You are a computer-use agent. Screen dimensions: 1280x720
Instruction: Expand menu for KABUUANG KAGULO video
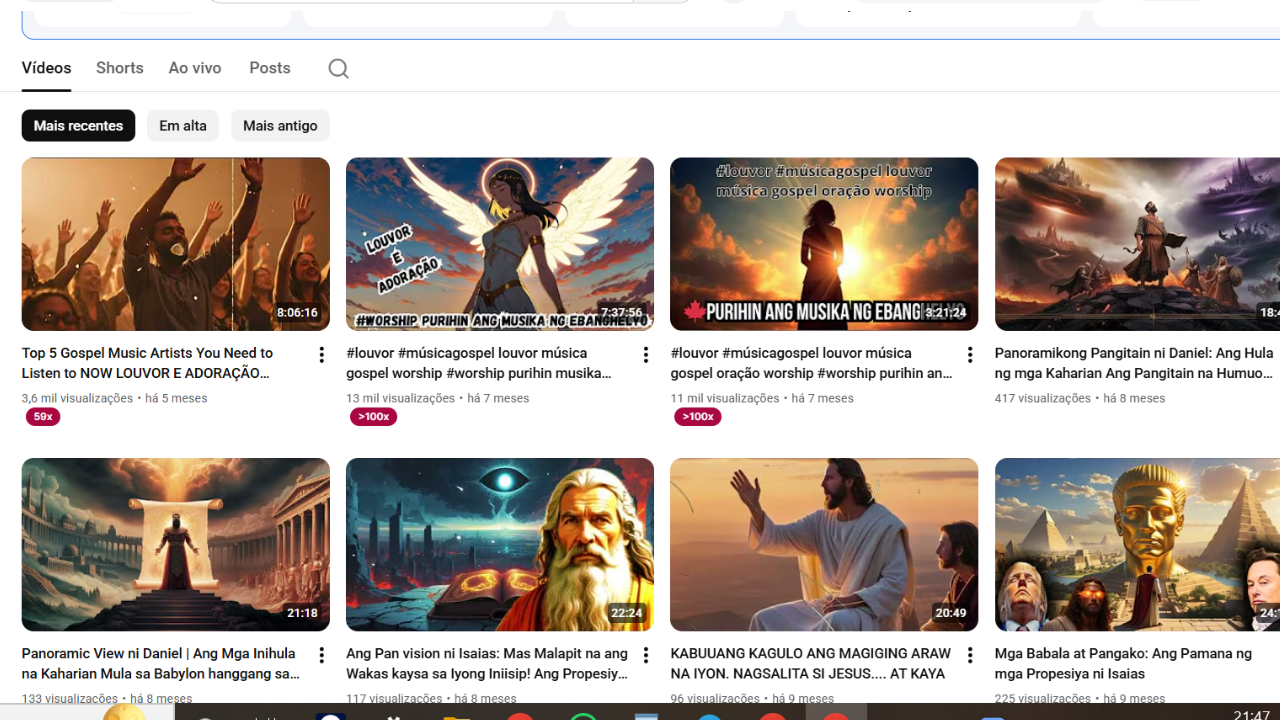[969, 655]
